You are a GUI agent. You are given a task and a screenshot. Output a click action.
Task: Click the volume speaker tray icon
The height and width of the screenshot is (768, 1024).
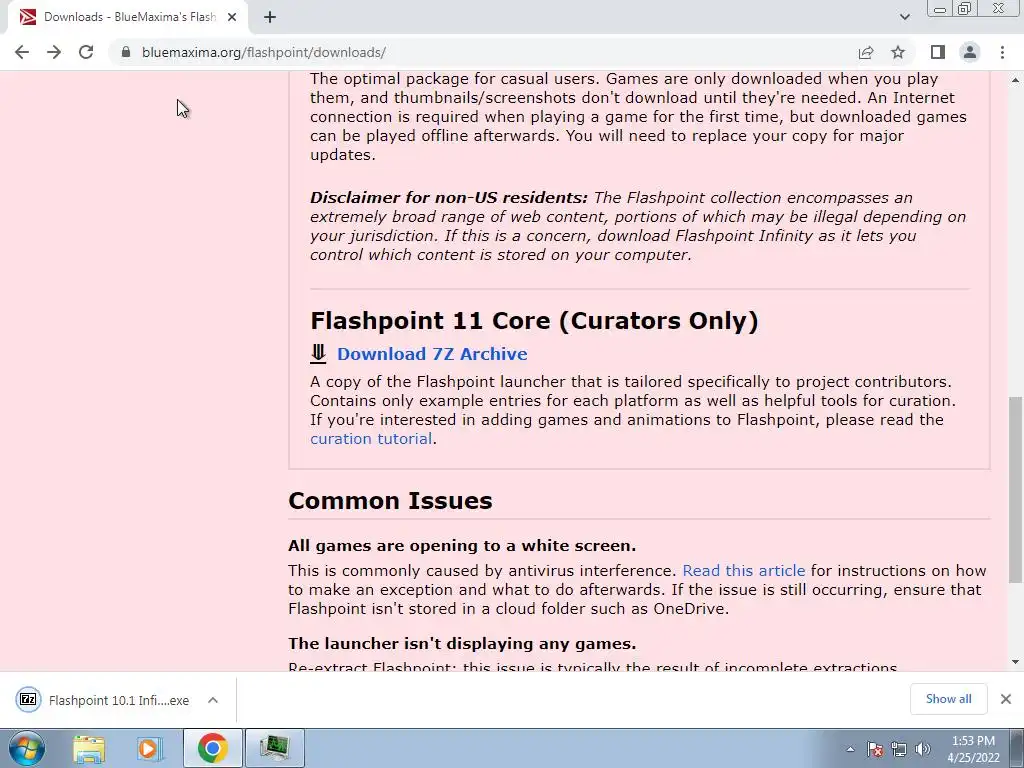923,749
